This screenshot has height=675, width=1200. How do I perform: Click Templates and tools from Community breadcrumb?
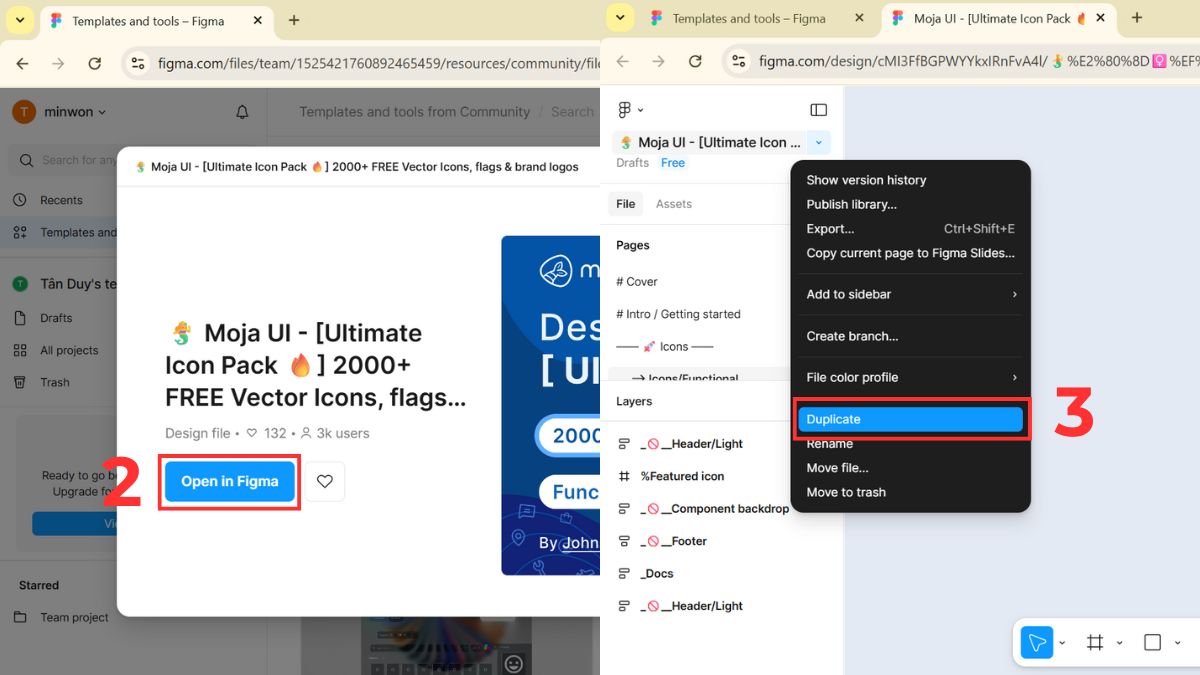(x=415, y=112)
